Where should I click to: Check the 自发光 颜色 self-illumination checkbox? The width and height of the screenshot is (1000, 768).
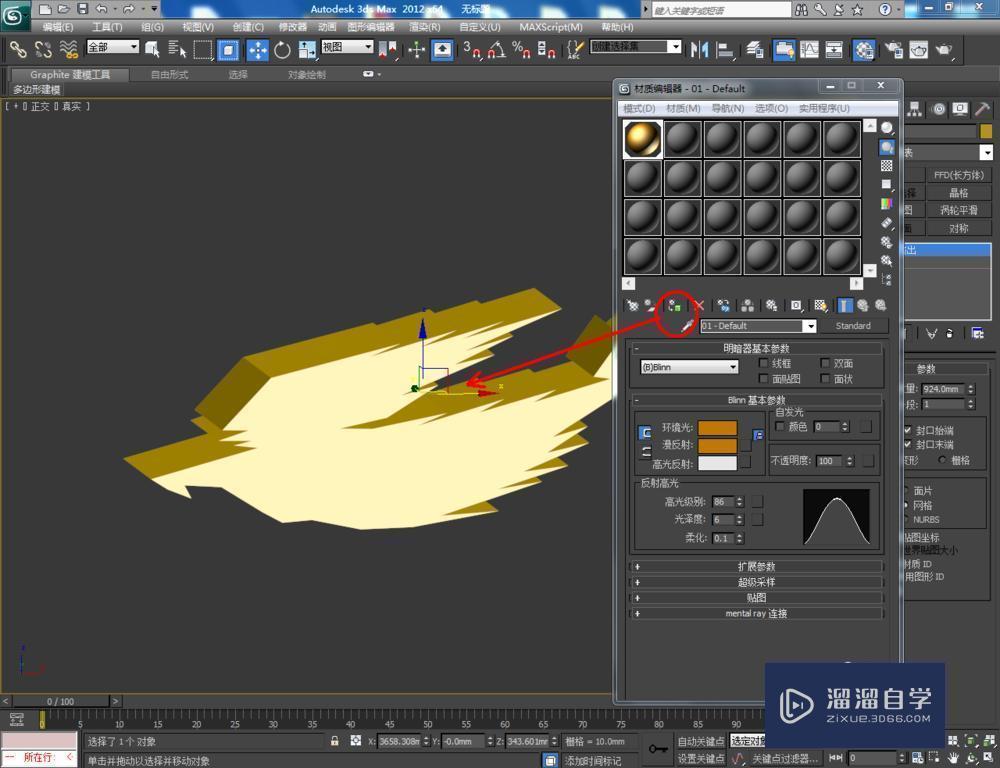click(779, 427)
